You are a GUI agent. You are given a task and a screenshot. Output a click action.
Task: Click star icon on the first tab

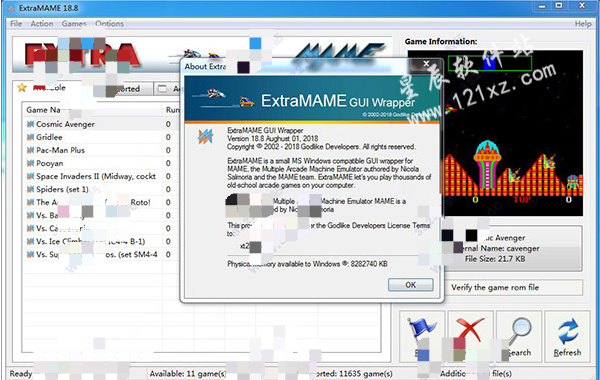click(x=22, y=88)
